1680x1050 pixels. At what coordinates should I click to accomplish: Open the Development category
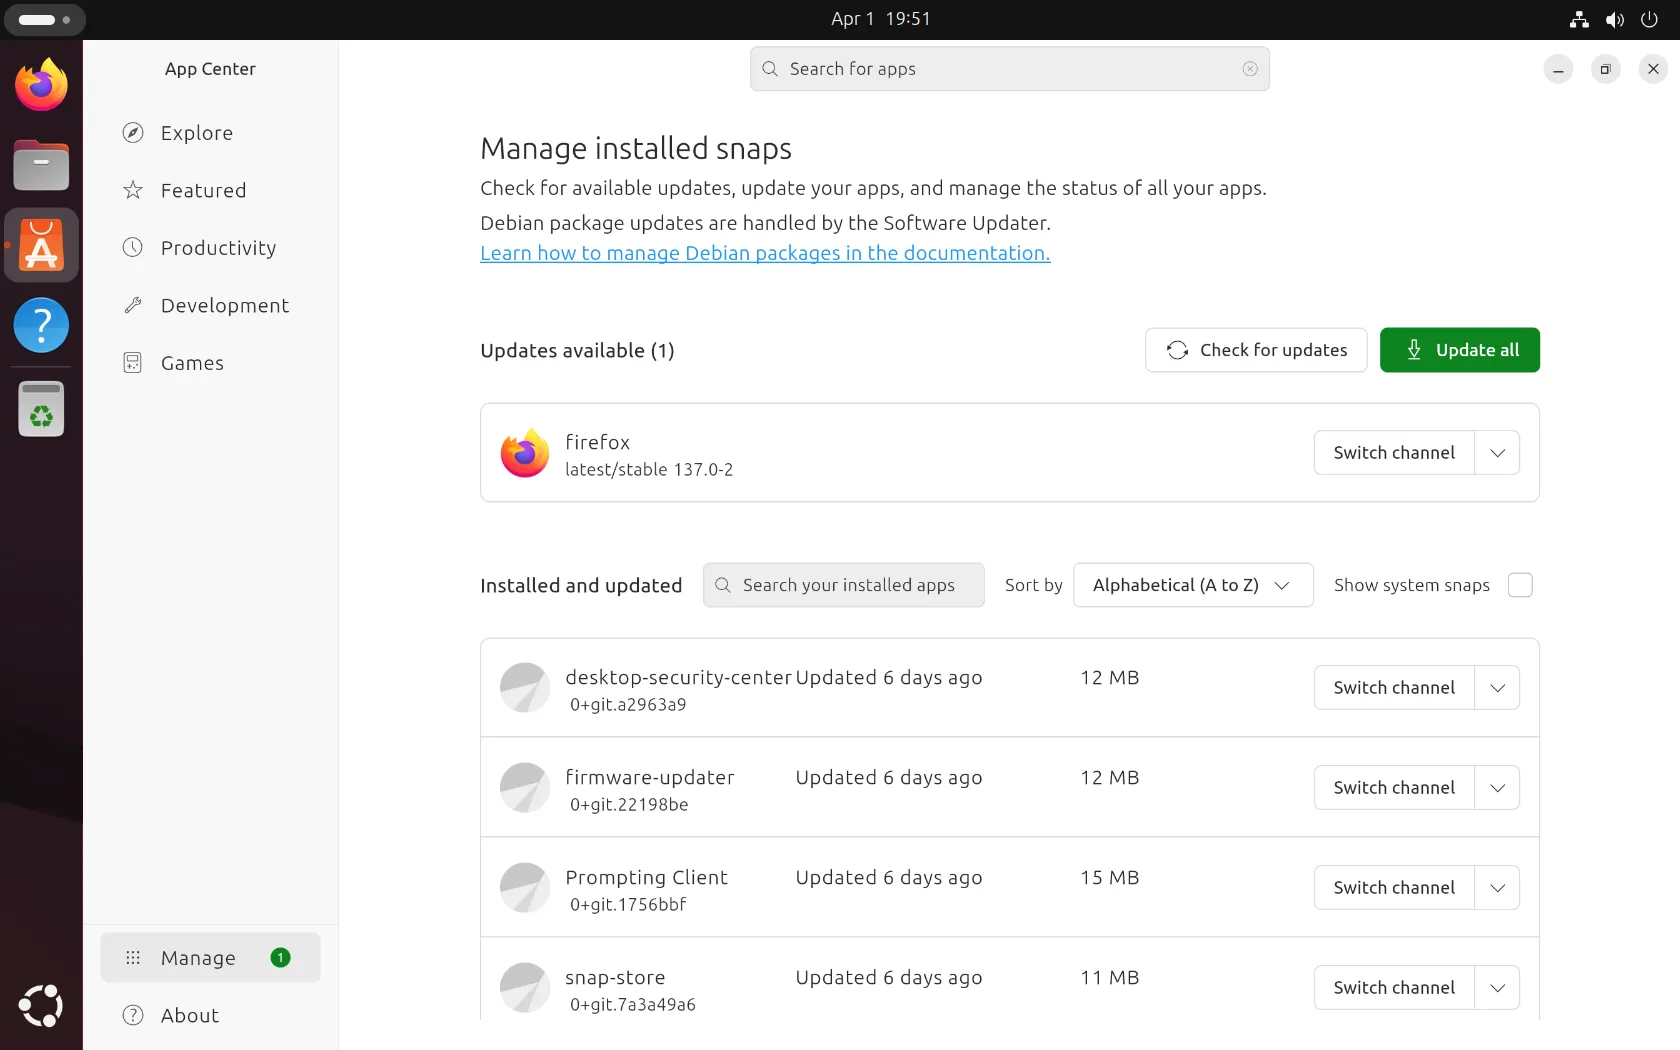tap(224, 306)
